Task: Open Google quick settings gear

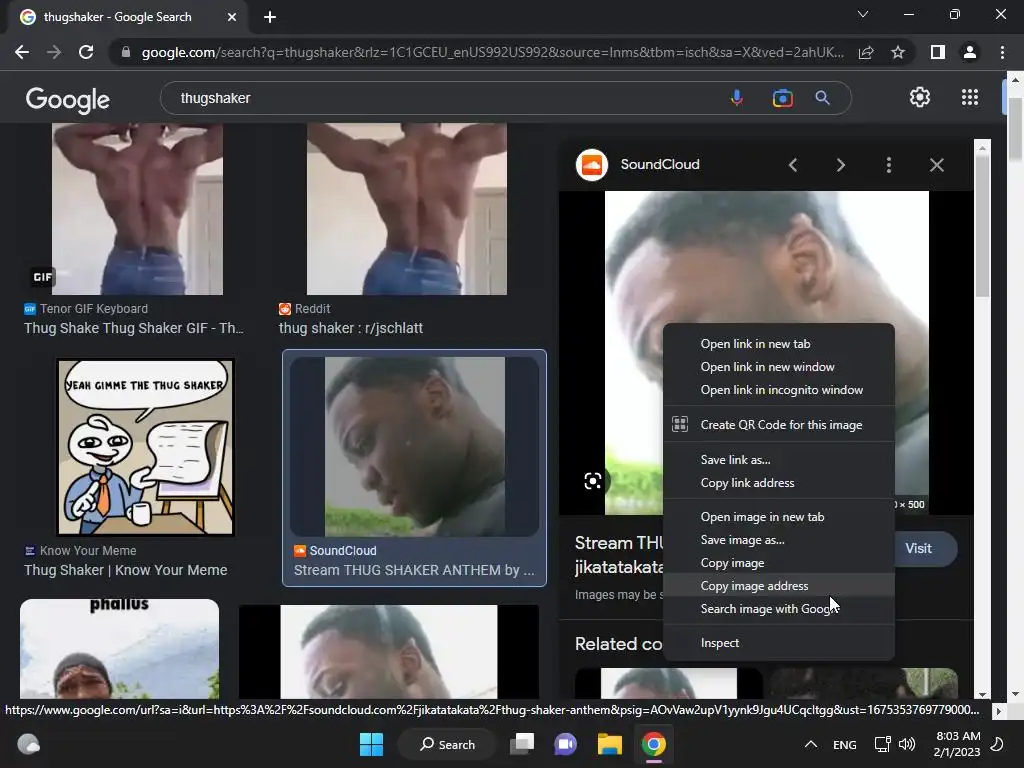Action: [920, 97]
